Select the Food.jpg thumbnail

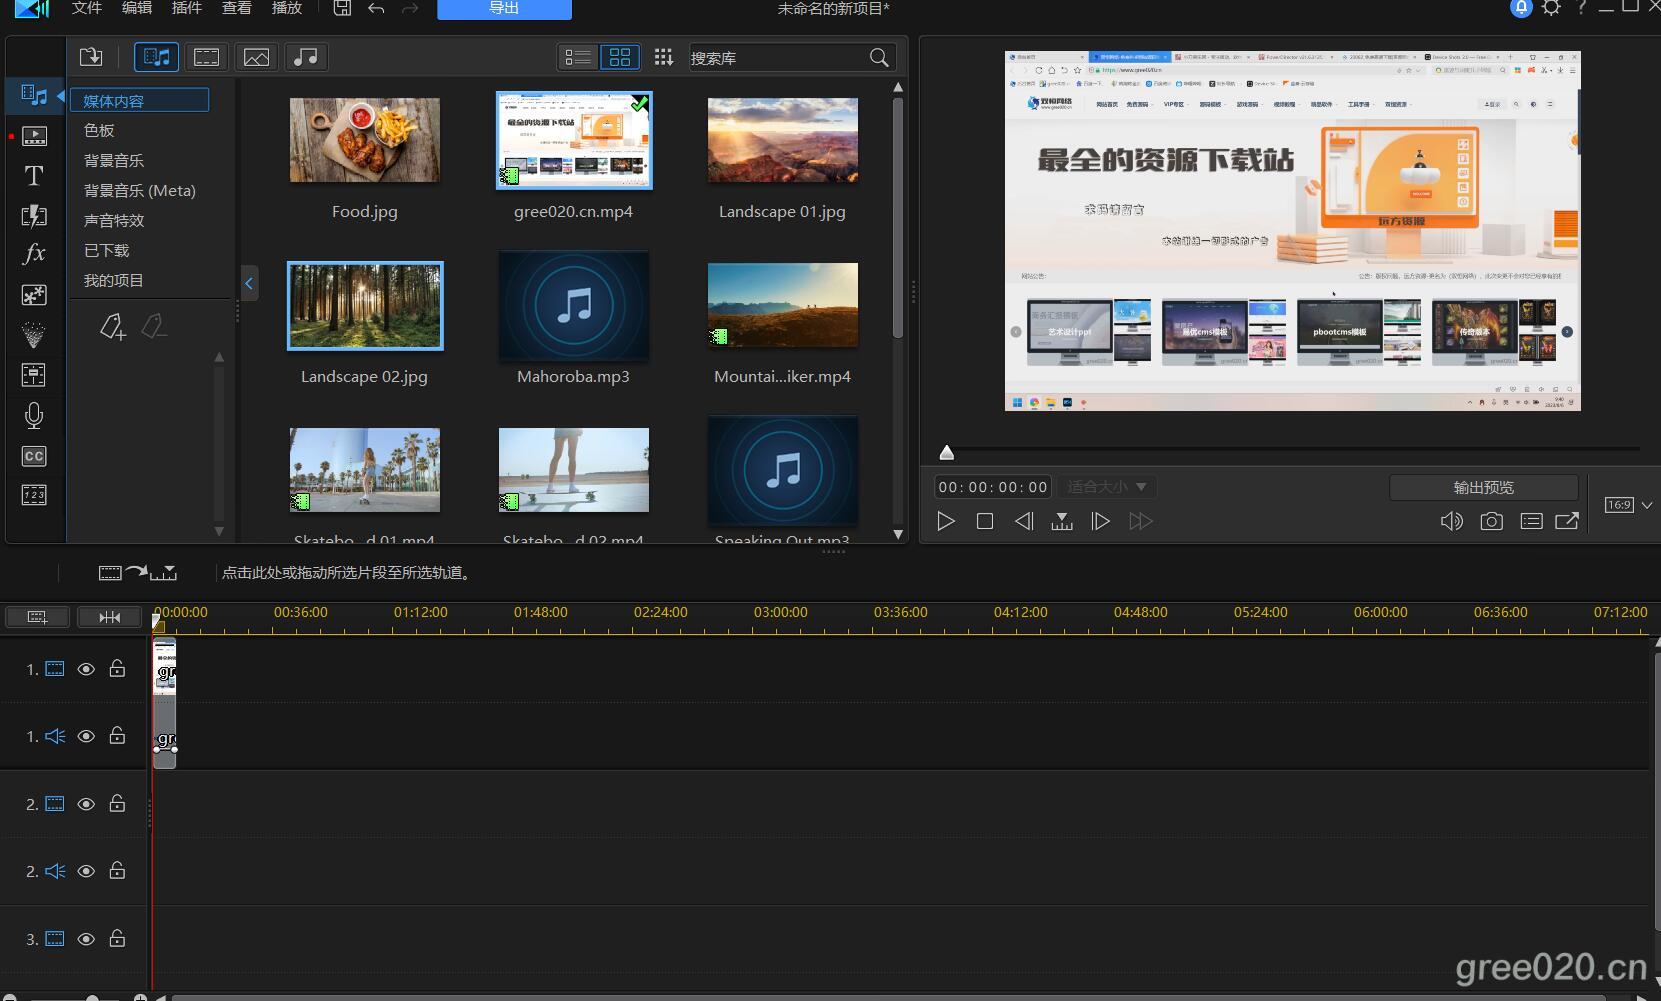coord(364,140)
